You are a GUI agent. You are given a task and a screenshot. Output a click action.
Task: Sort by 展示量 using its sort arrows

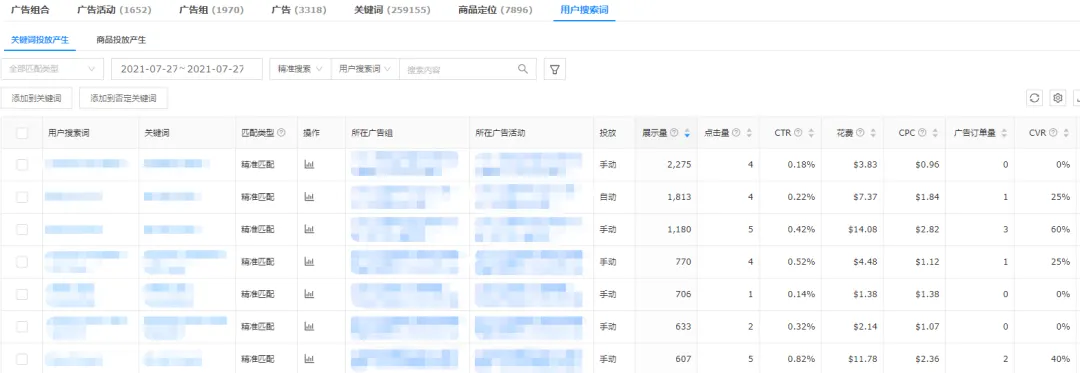[x=687, y=134]
